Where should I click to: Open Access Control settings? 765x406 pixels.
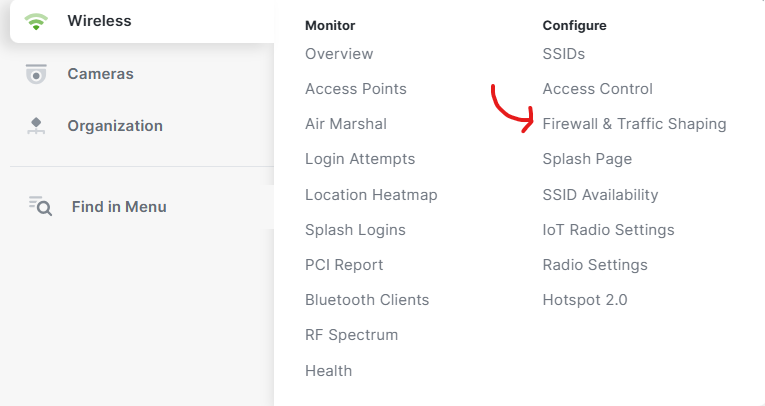[x=597, y=89]
